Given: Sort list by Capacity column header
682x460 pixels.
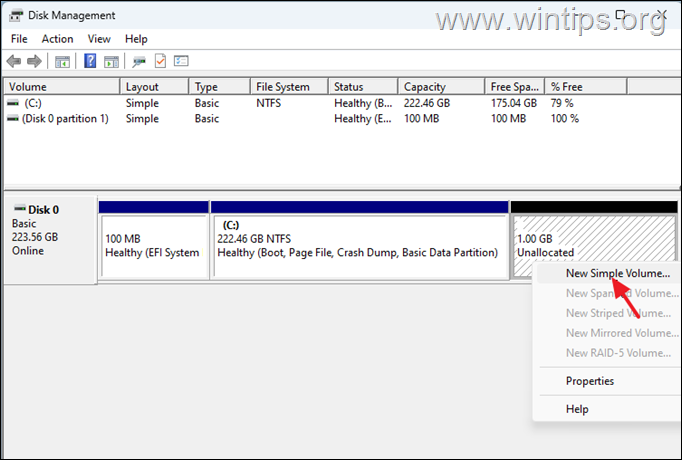Looking at the screenshot, I should (424, 87).
